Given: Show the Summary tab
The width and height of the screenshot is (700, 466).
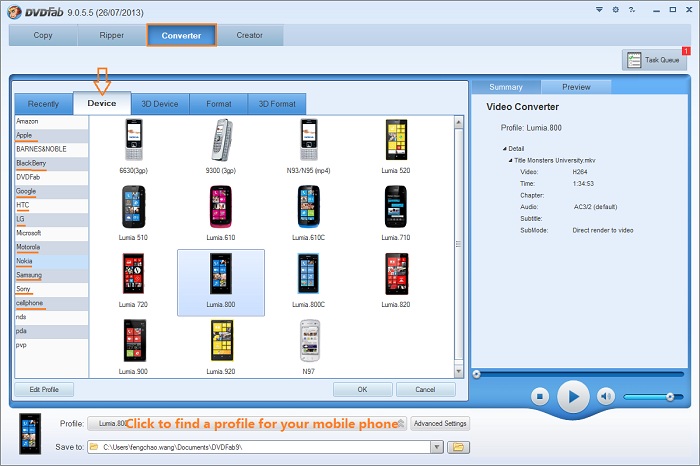Looking at the screenshot, I should [x=506, y=87].
